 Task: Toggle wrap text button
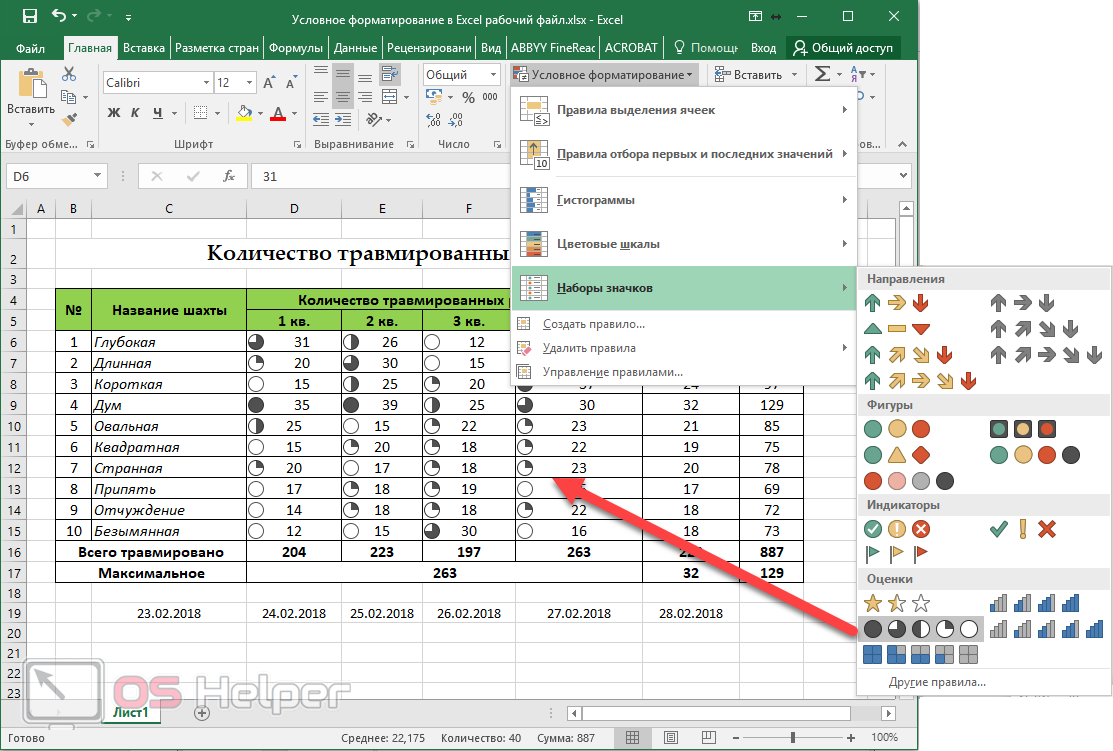[390, 74]
